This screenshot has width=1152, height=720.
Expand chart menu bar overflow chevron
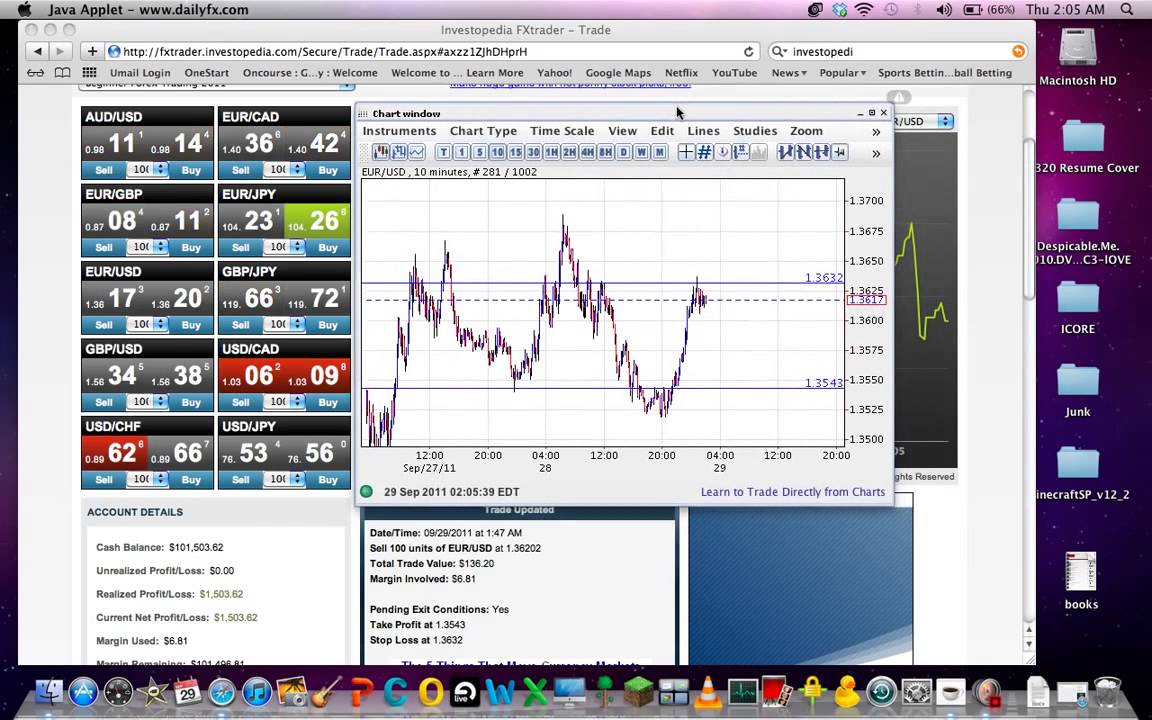[876, 132]
